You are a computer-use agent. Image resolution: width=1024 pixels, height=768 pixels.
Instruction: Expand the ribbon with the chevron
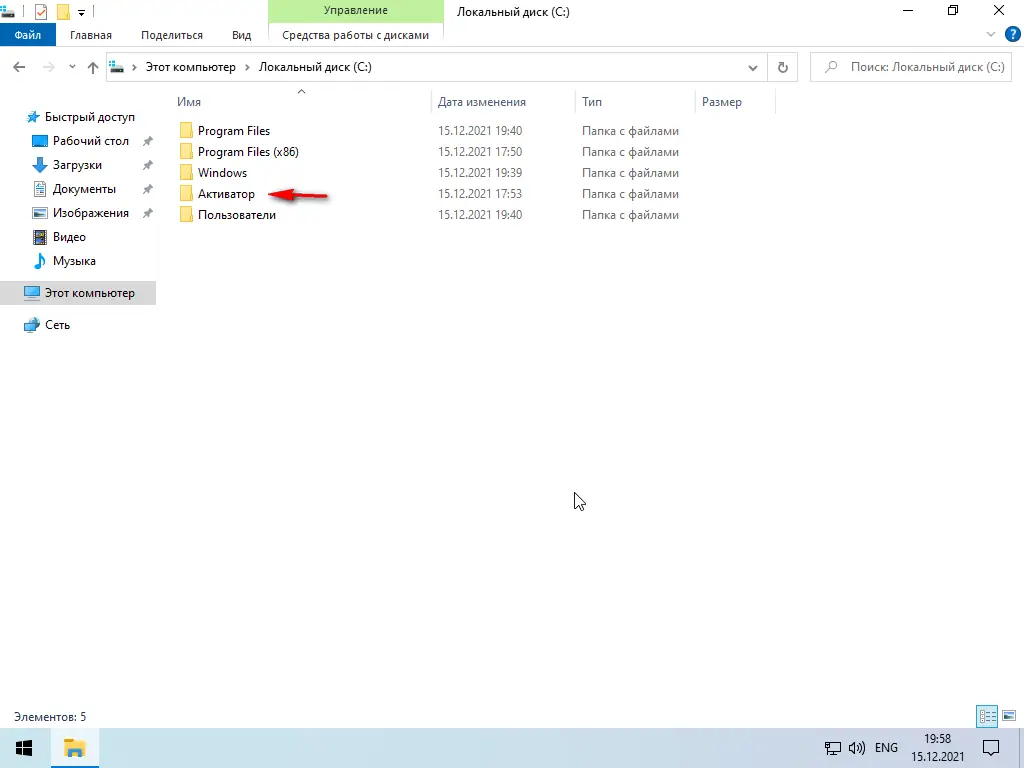coord(991,35)
